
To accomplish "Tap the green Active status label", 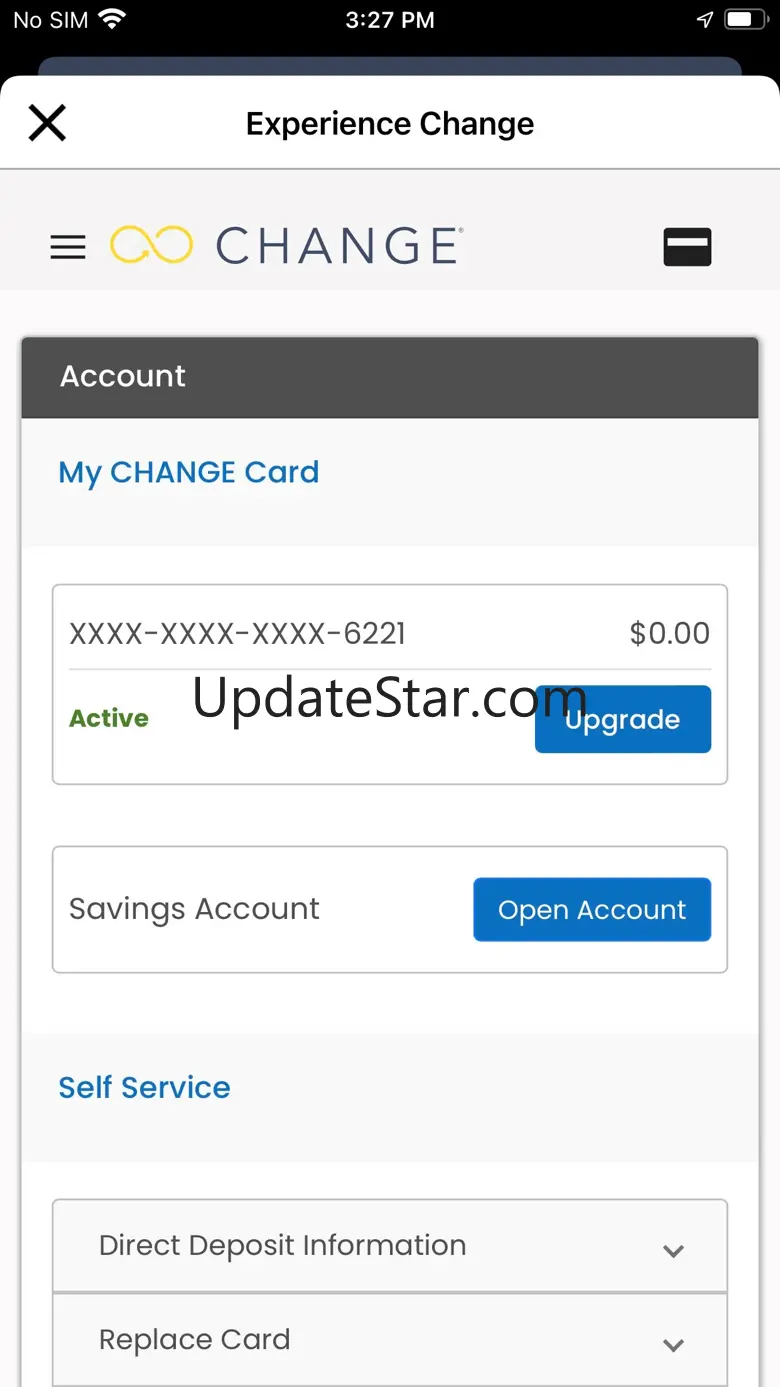I will pyautogui.click(x=109, y=718).
